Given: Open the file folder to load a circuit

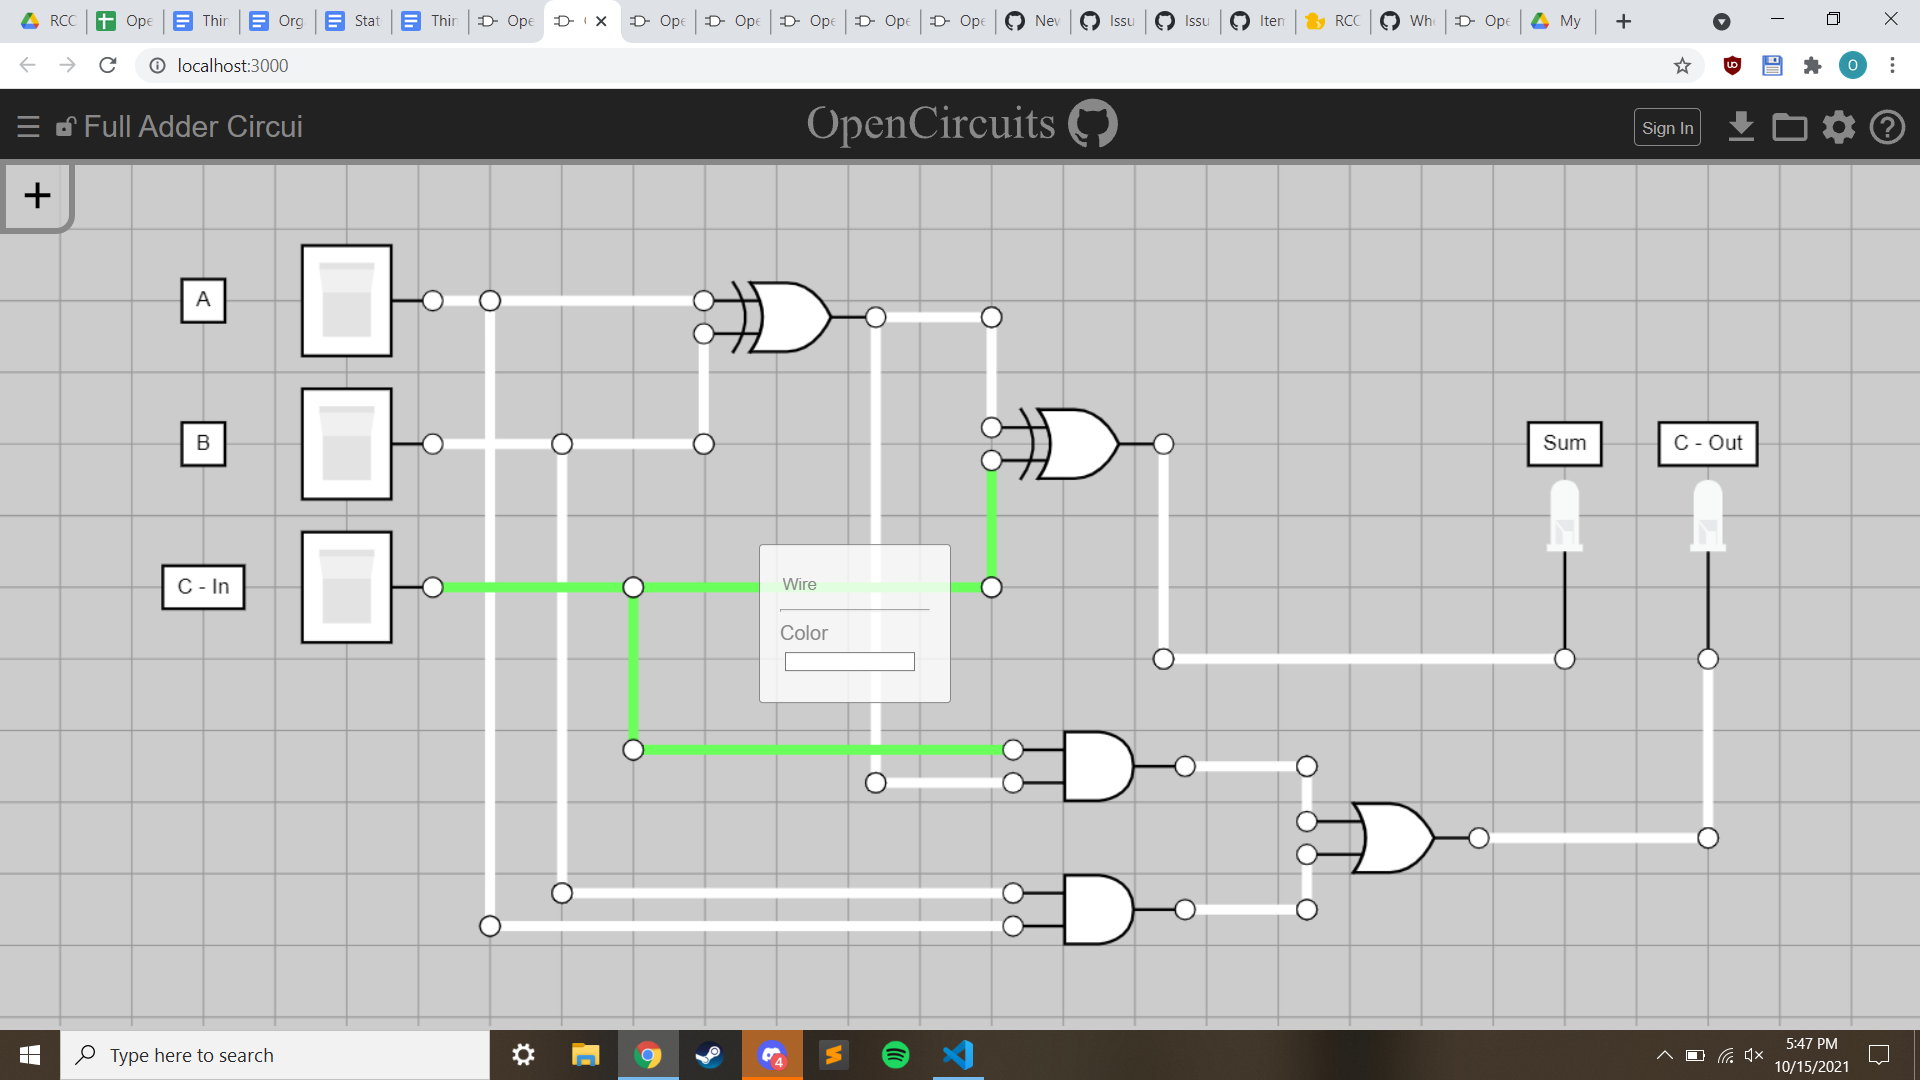Looking at the screenshot, I should (1790, 127).
